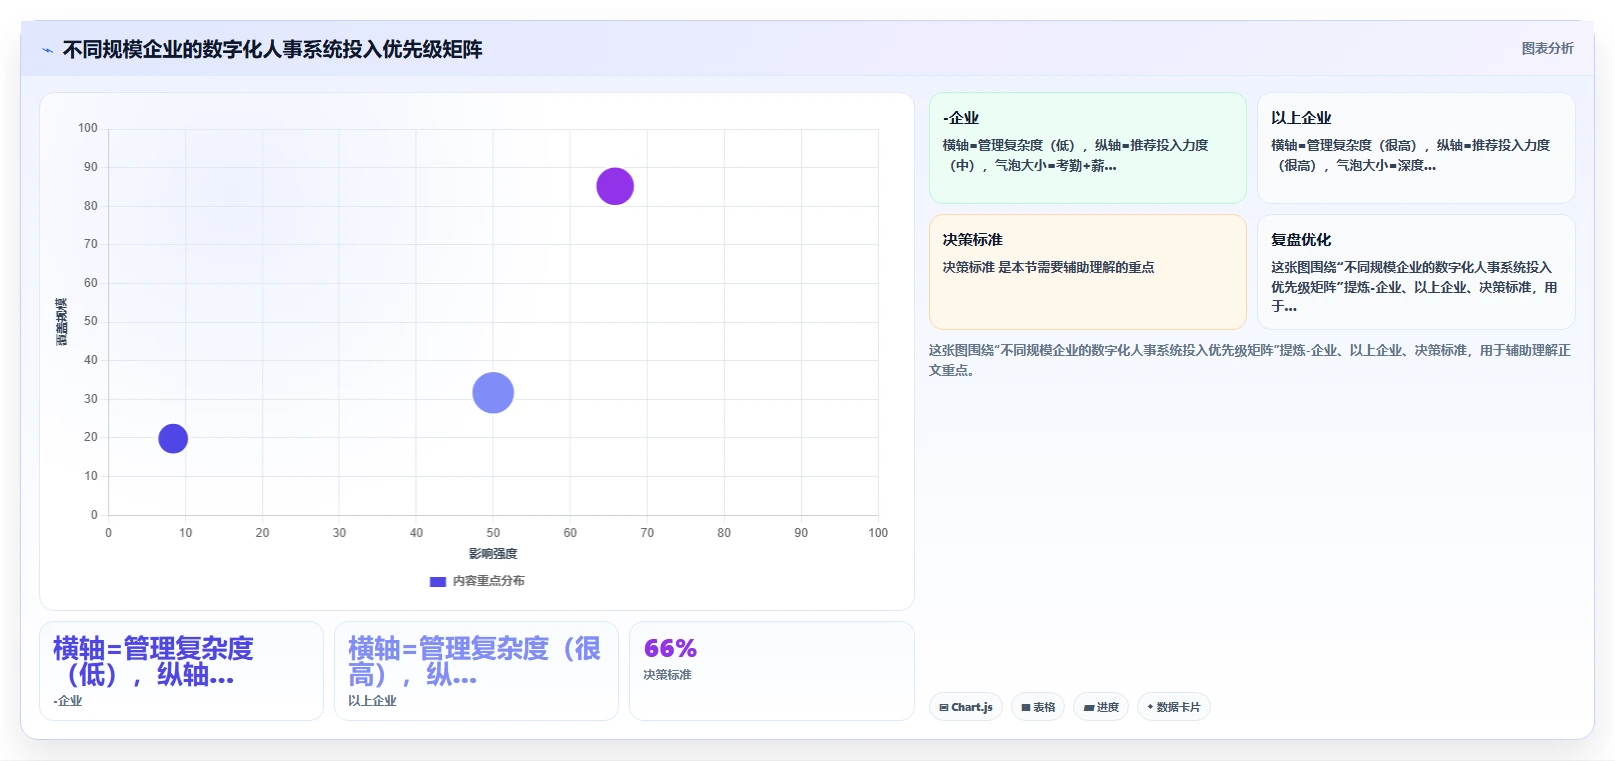Click the Chart.js chip icon
The image size is (1615, 761).
pos(944,707)
